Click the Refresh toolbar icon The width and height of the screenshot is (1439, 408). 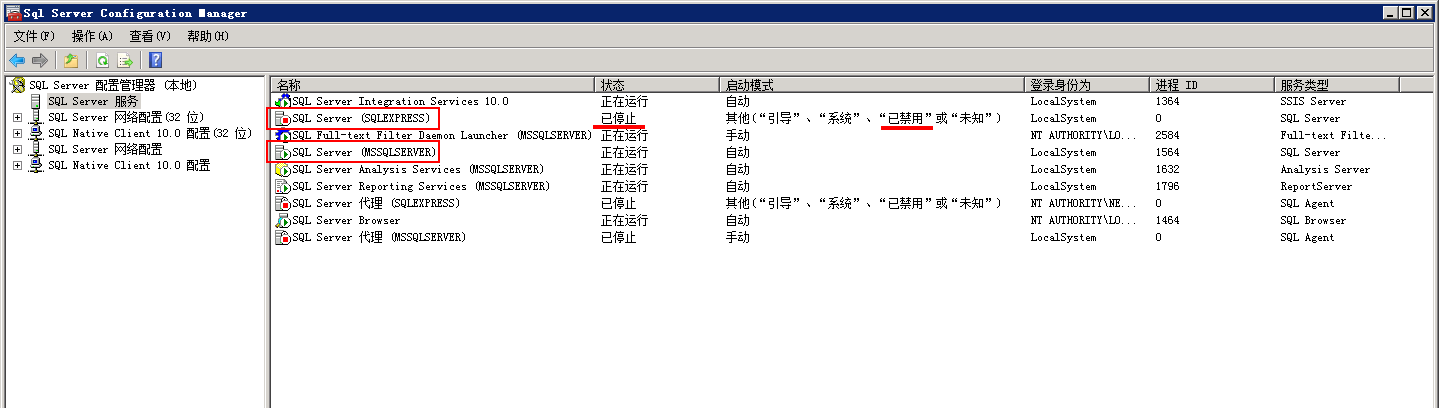click(x=102, y=60)
